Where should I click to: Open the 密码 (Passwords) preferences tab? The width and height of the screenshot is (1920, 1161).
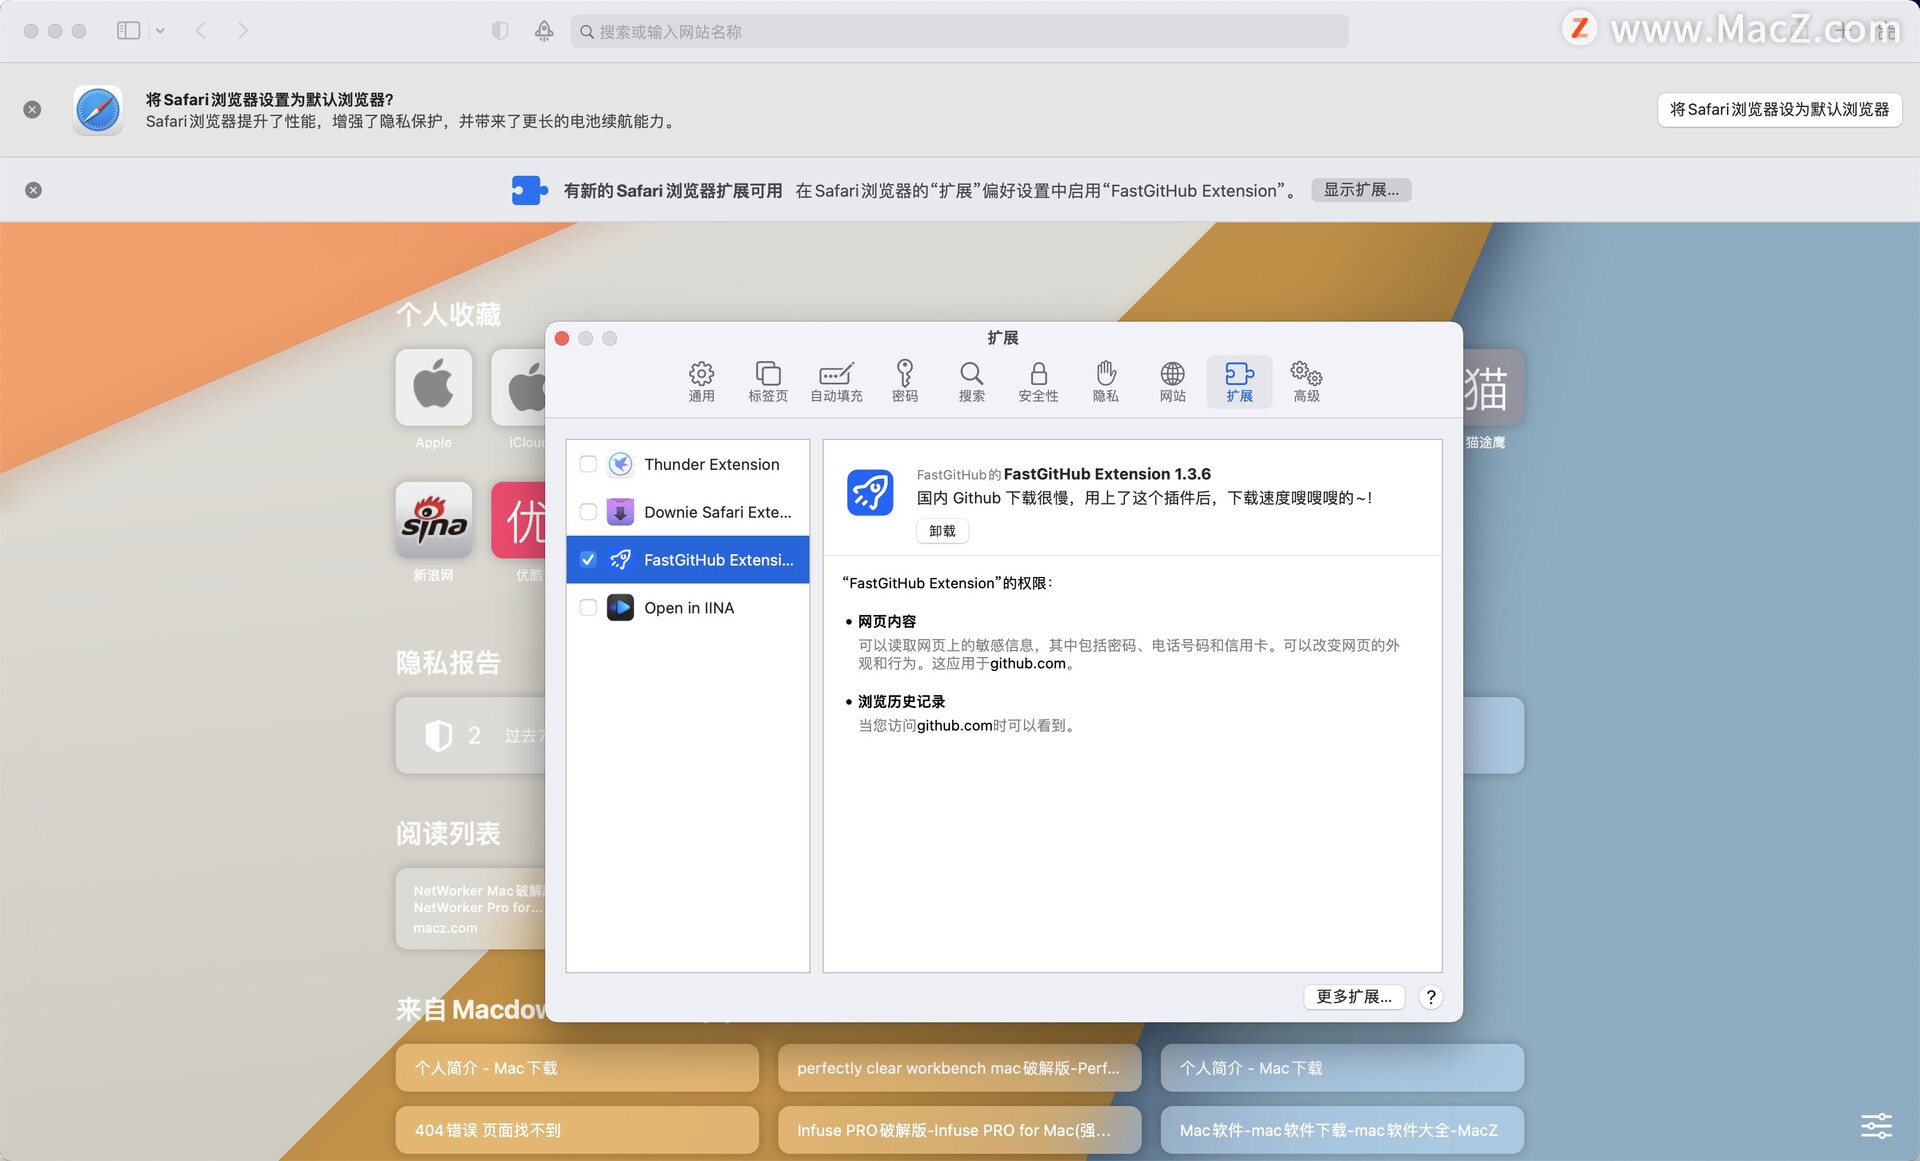(904, 381)
